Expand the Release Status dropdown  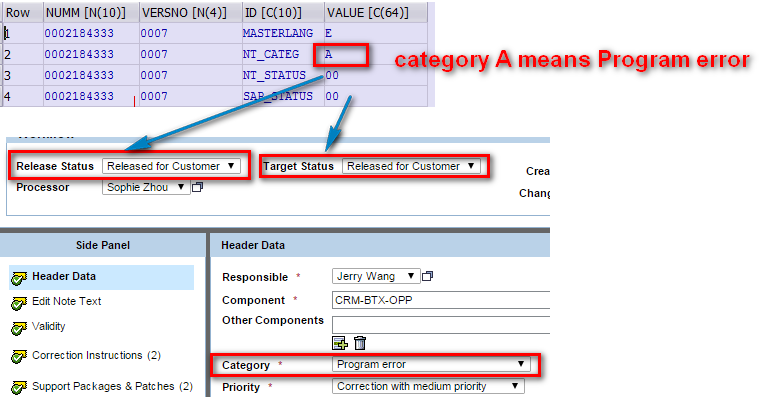pos(171,166)
